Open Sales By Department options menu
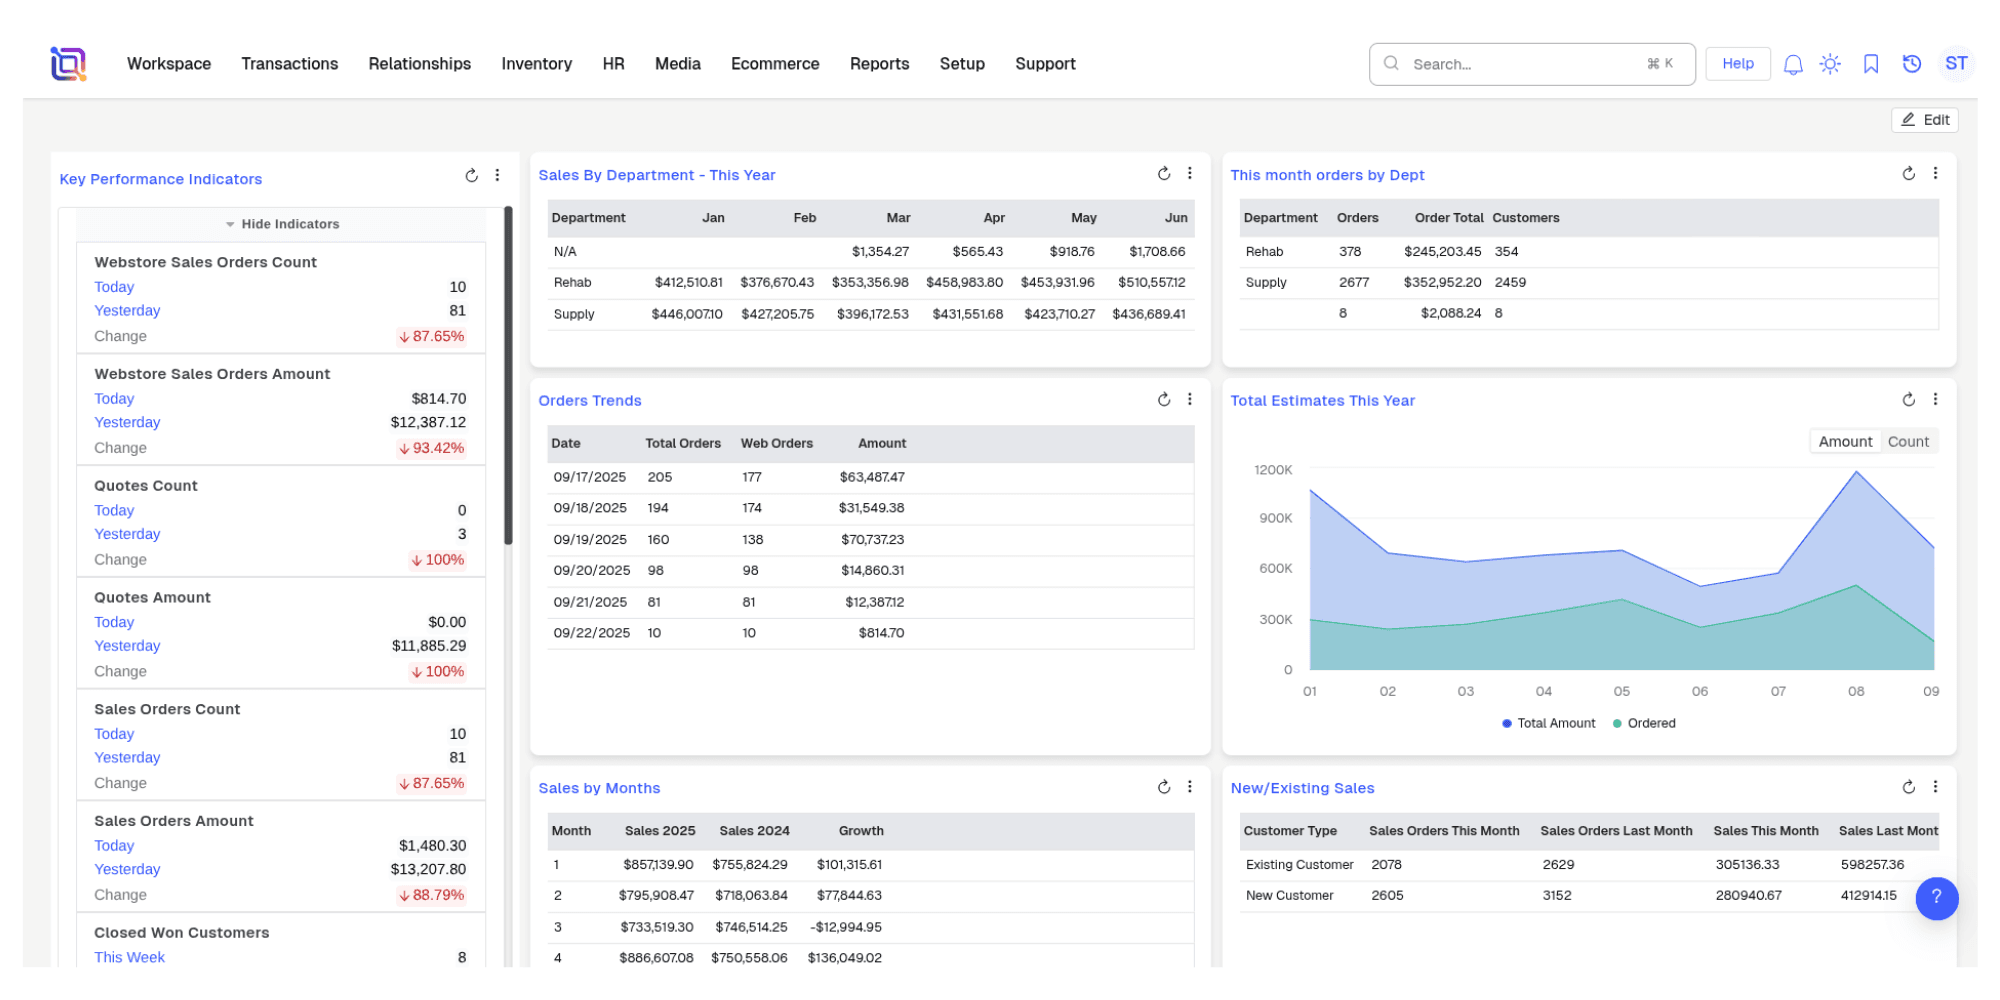Image resolution: width=2000 pixels, height=1000 pixels. (x=1189, y=174)
